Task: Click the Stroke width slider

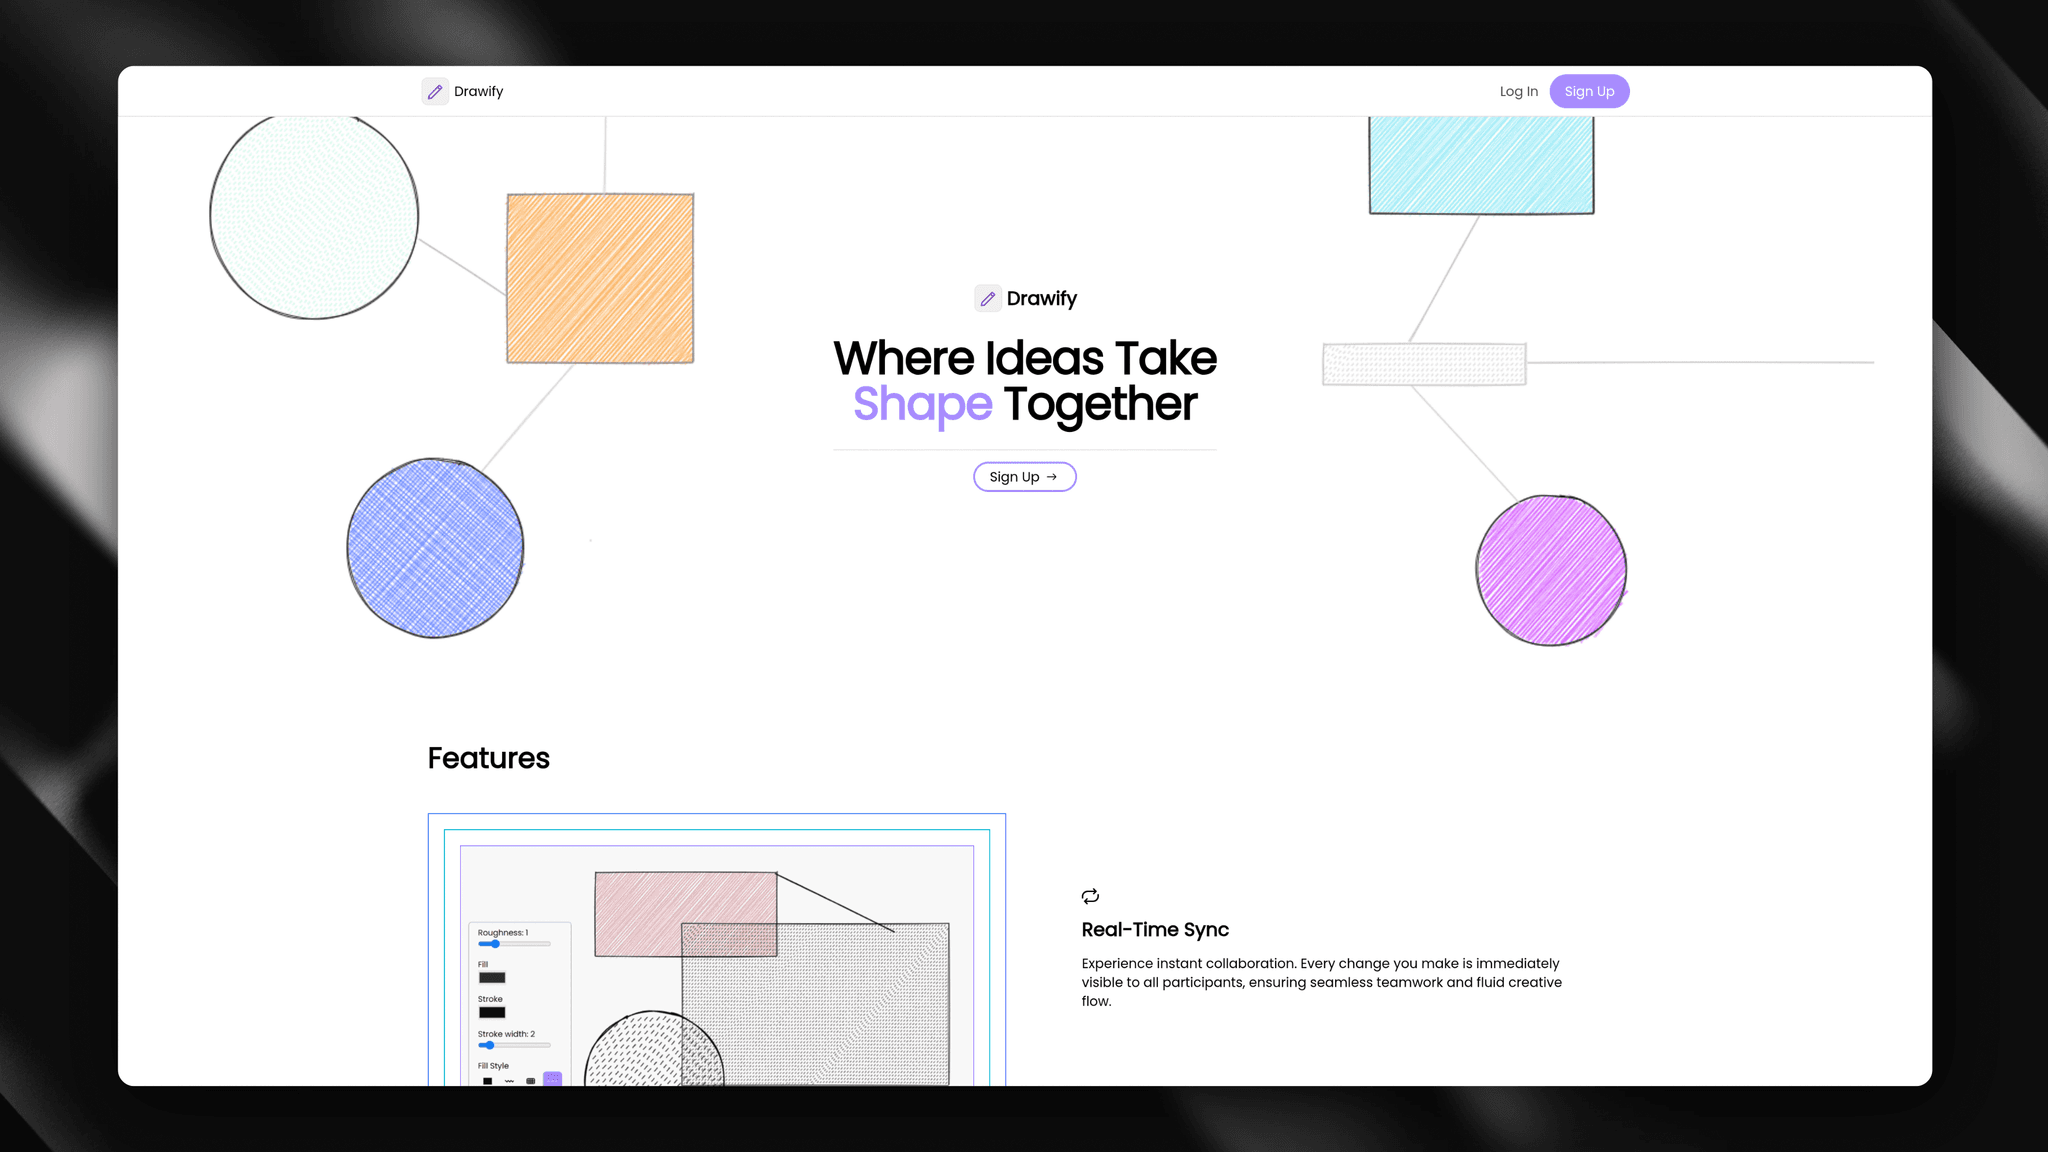Action: 514,1045
